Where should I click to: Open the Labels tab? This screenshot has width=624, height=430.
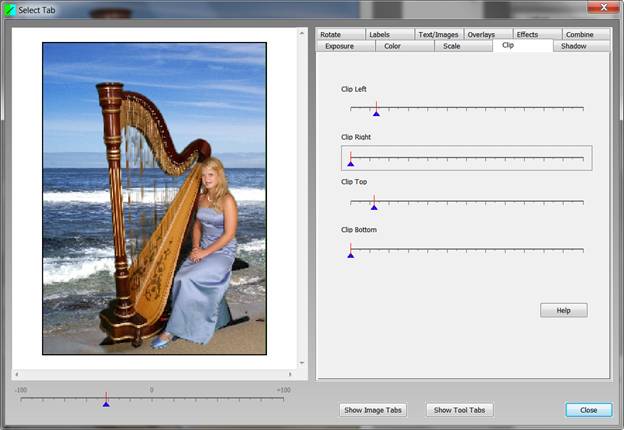click(380, 35)
